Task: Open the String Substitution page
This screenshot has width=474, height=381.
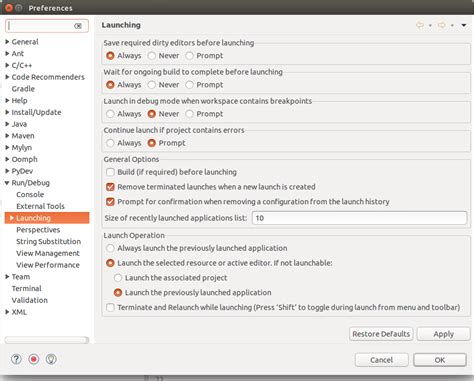Action: coord(48,241)
